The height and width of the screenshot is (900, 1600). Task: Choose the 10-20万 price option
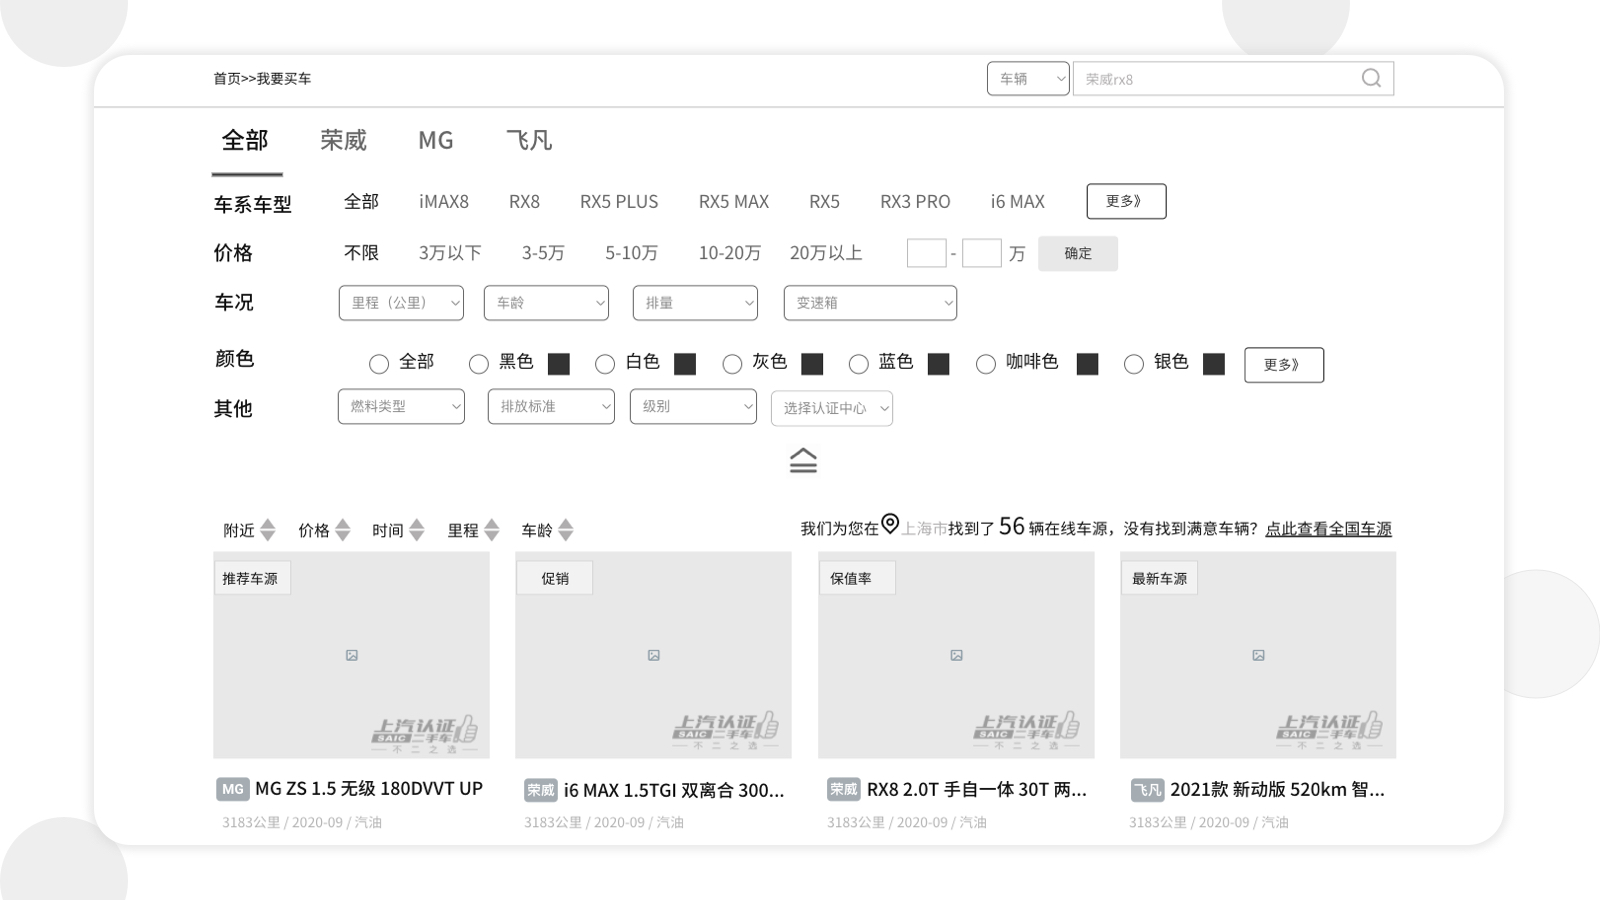730,253
